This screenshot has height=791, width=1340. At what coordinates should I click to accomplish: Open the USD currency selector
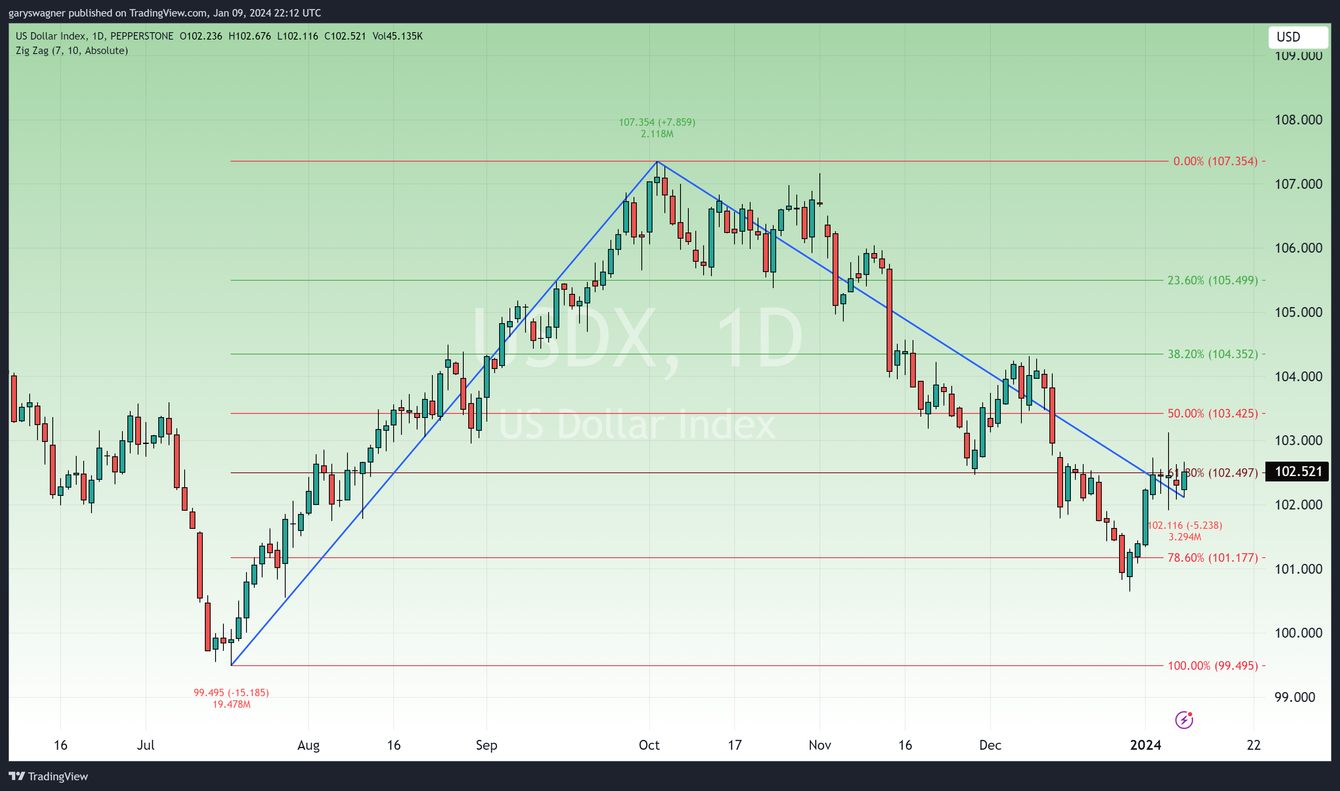click(1297, 36)
